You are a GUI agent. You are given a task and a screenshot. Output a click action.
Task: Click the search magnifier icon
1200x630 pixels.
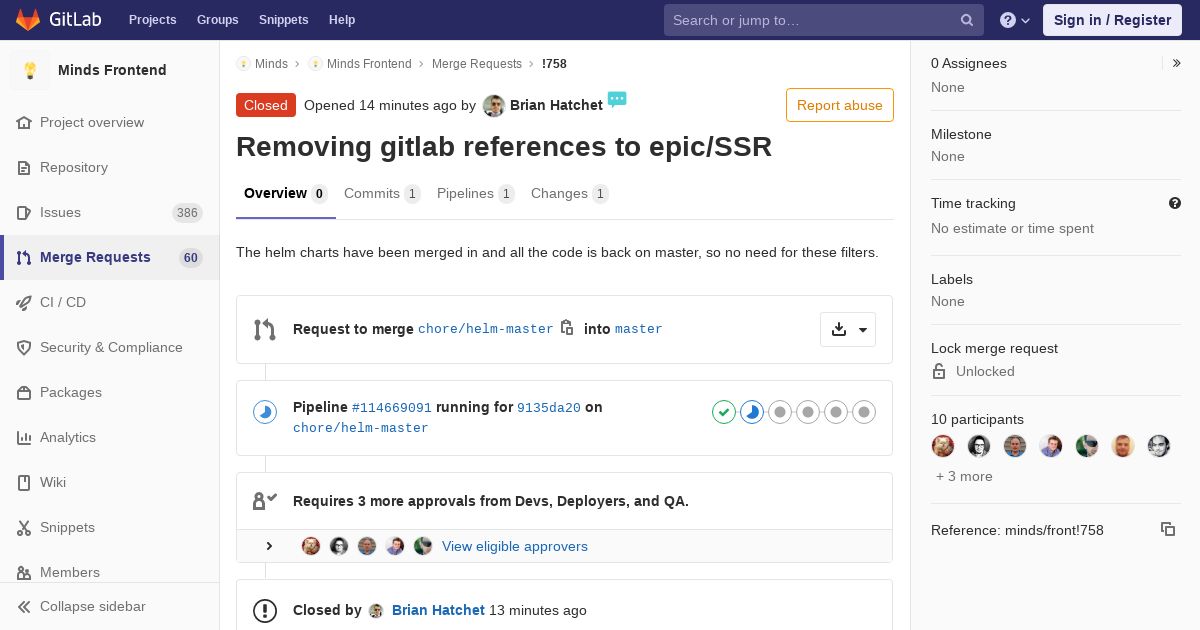coord(967,20)
